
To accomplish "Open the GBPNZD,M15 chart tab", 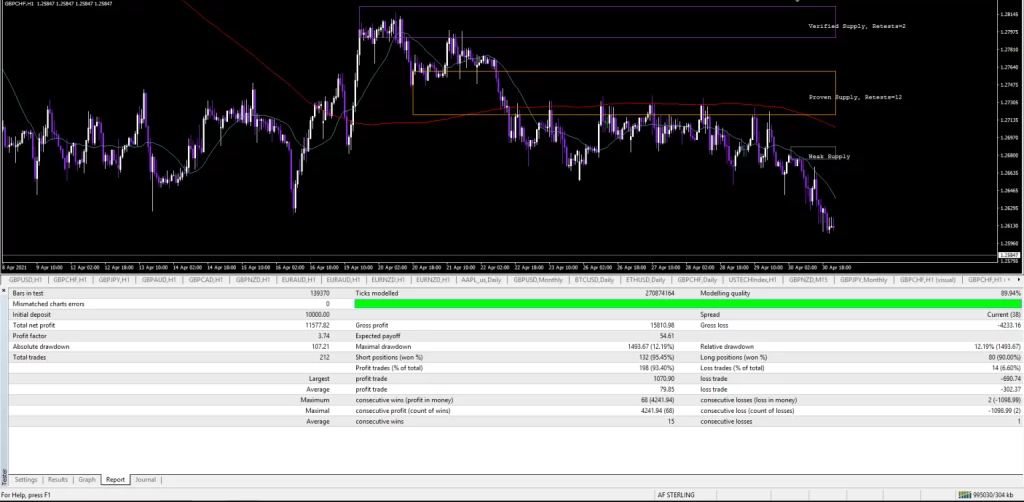I will point(810,280).
